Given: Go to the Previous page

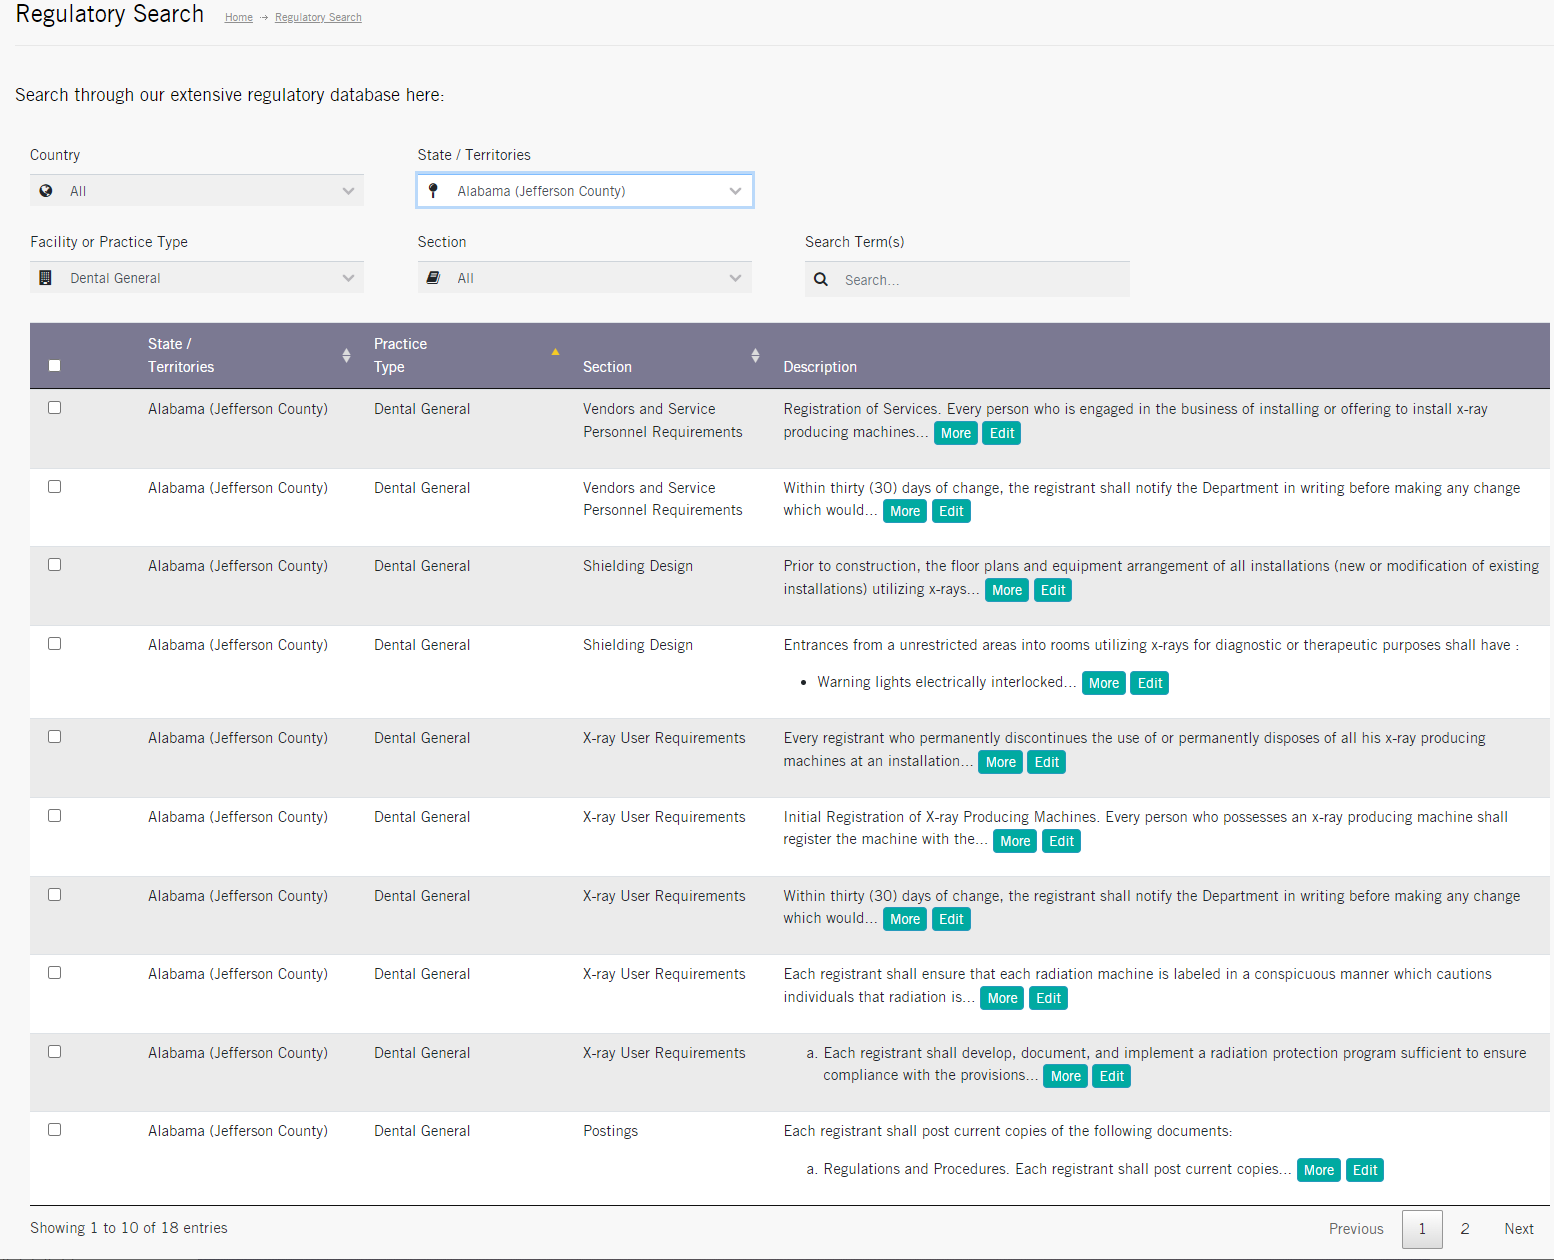Looking at the screenshot, I should coord(1356,1229).
